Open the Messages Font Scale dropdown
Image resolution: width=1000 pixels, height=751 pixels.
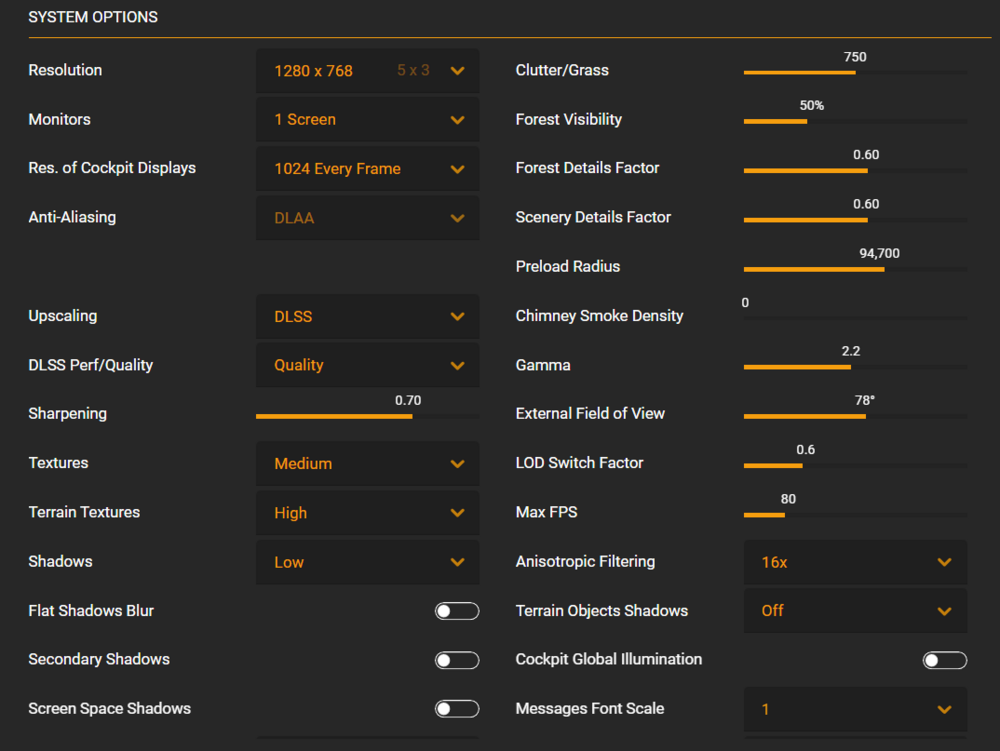pyautogui.click(x=855, y=709)
